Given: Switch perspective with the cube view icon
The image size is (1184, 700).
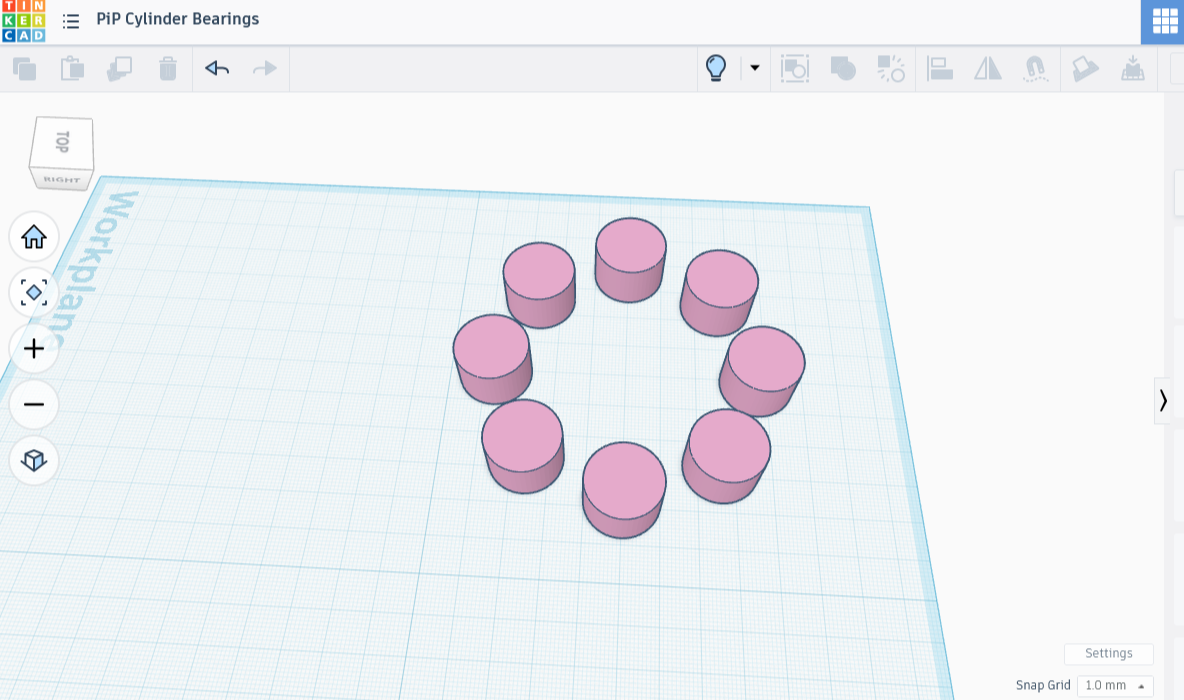Looking at the screenshot, I should tap(34, 460).
